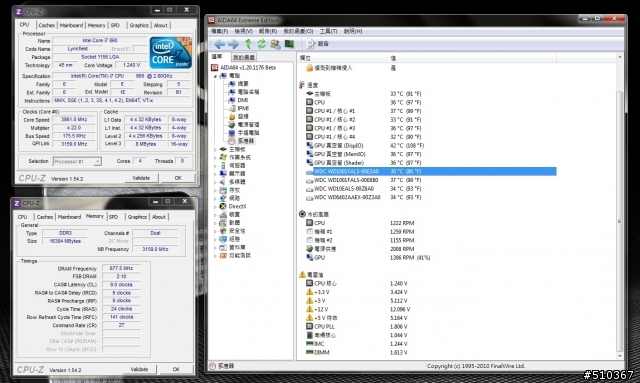Select the DirectX icon in the AIDA64 tree

tap(223, 206)
